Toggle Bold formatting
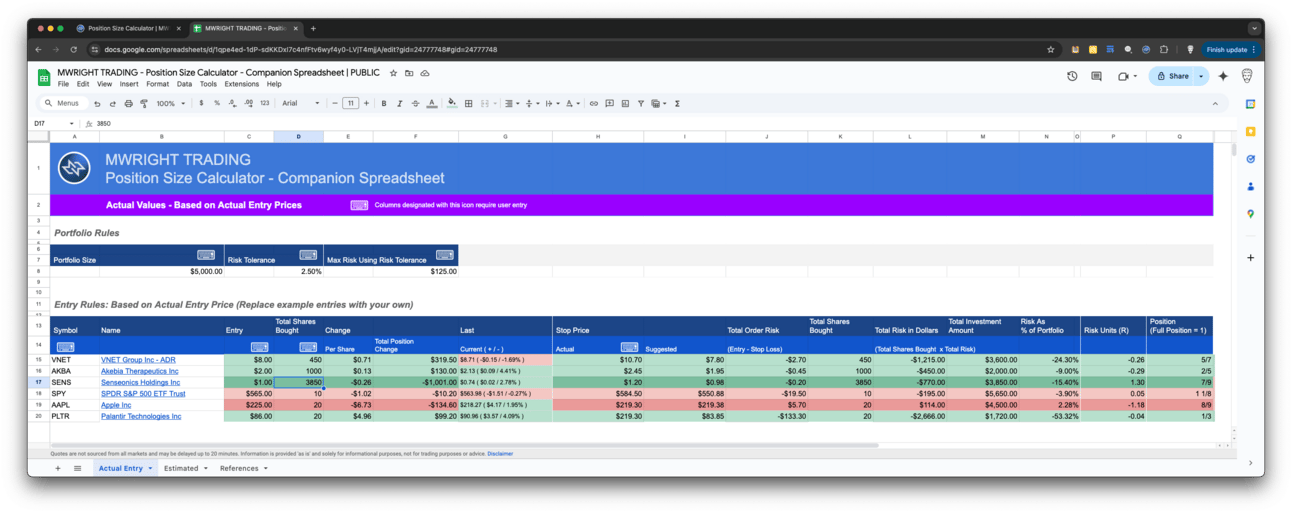Screen dimensions: 1292x513 tap(384, 103)
